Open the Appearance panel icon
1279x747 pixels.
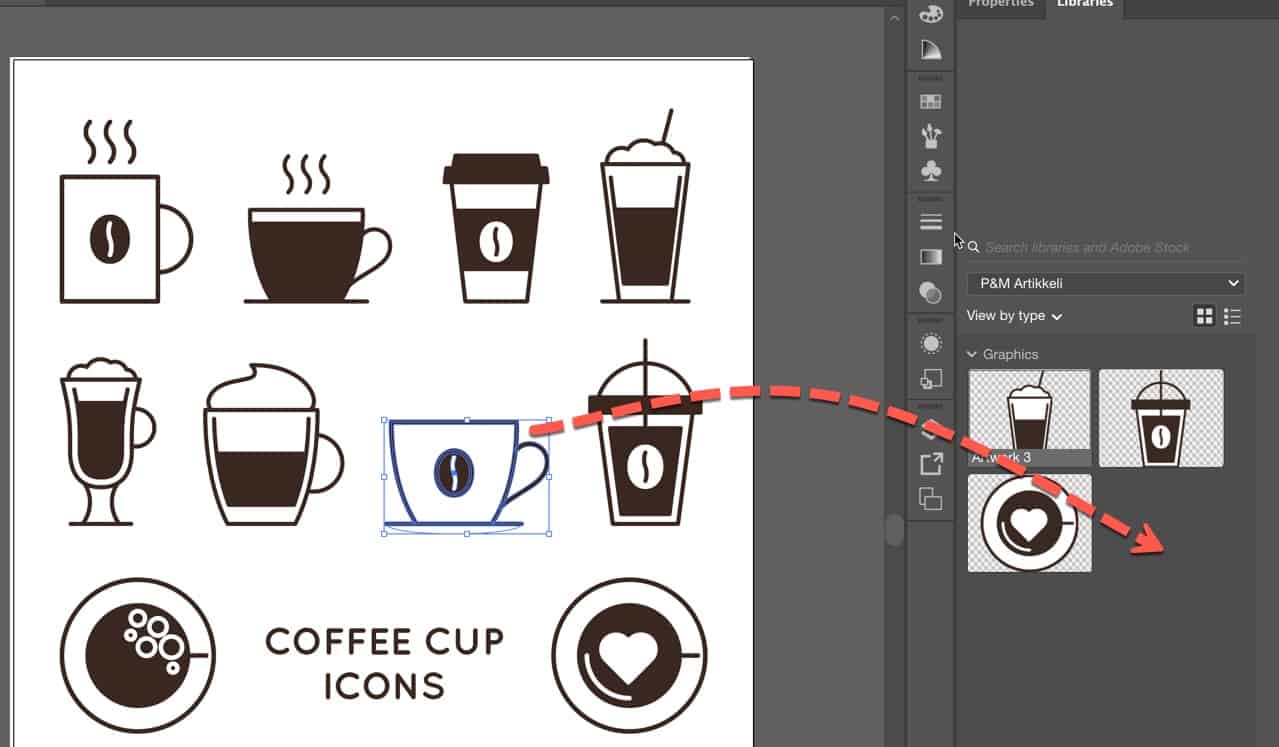click(930, 344)
